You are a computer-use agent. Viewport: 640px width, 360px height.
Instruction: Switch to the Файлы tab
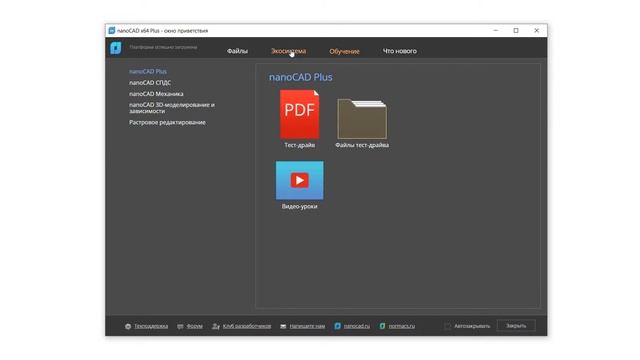(x=237, y=51)
